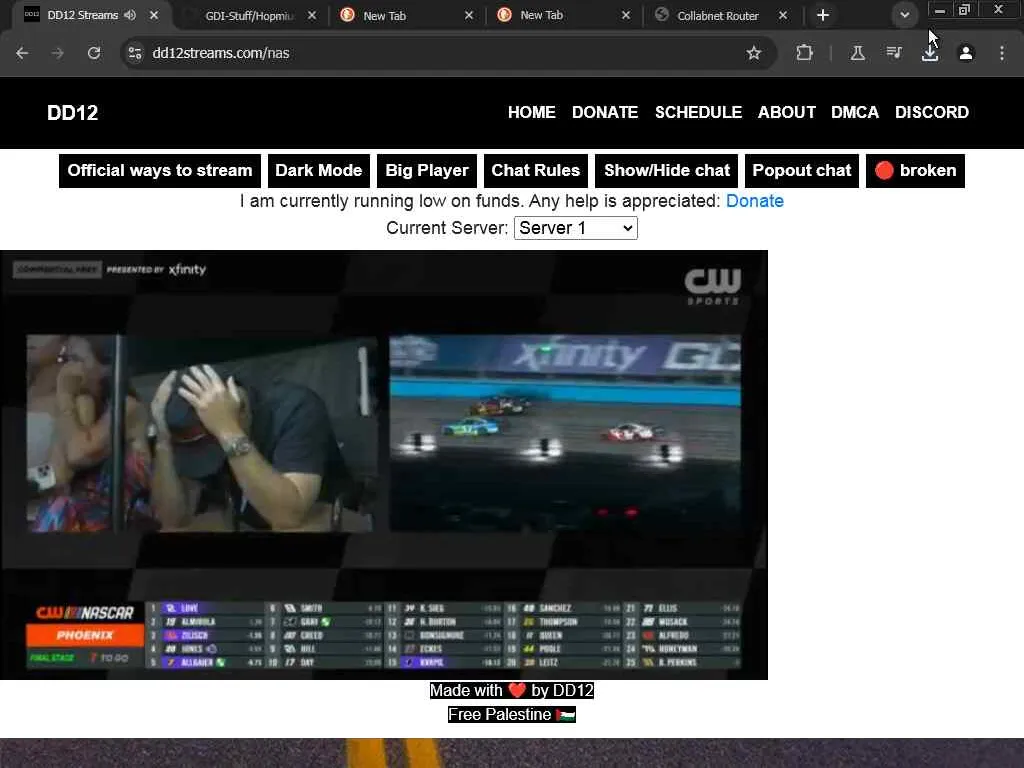Open the DISCORD nav link
This screenshot has height=768, width=1024.
coord(932,112)
